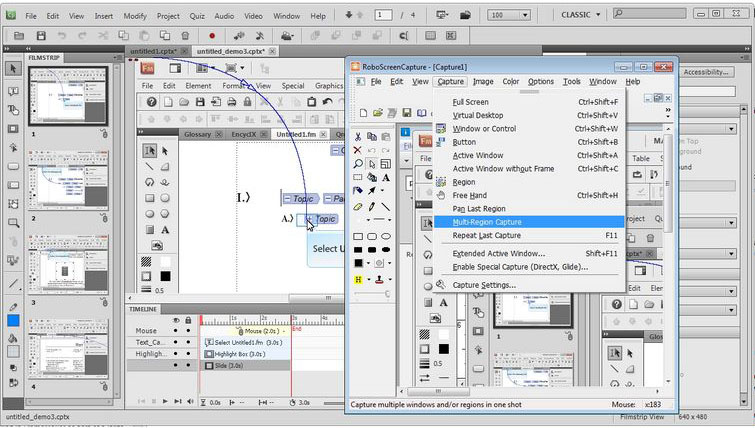
Task: Open the Quiz menu in Captivate
Action: (197, 16)
